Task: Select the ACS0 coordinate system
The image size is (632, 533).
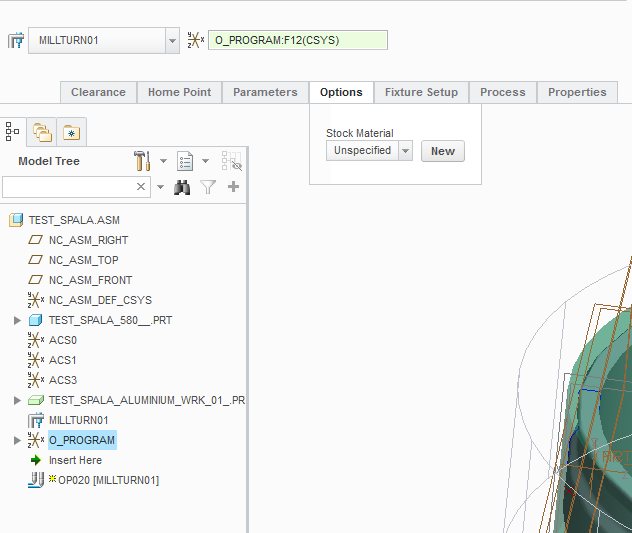Action: click(x=63, y=340)
